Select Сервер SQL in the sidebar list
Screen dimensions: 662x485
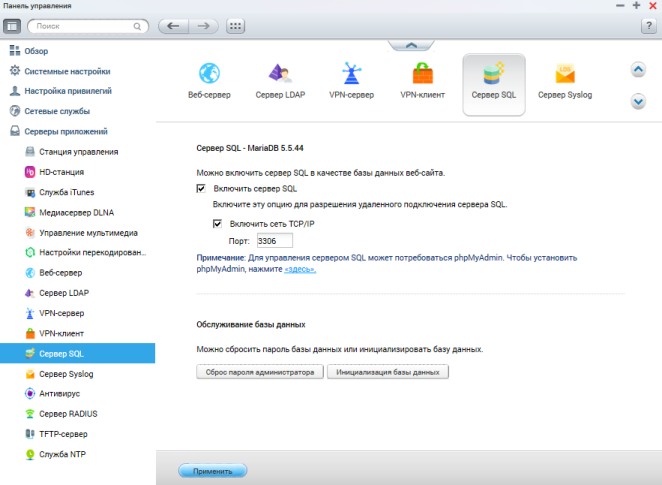tap(77, 353)
